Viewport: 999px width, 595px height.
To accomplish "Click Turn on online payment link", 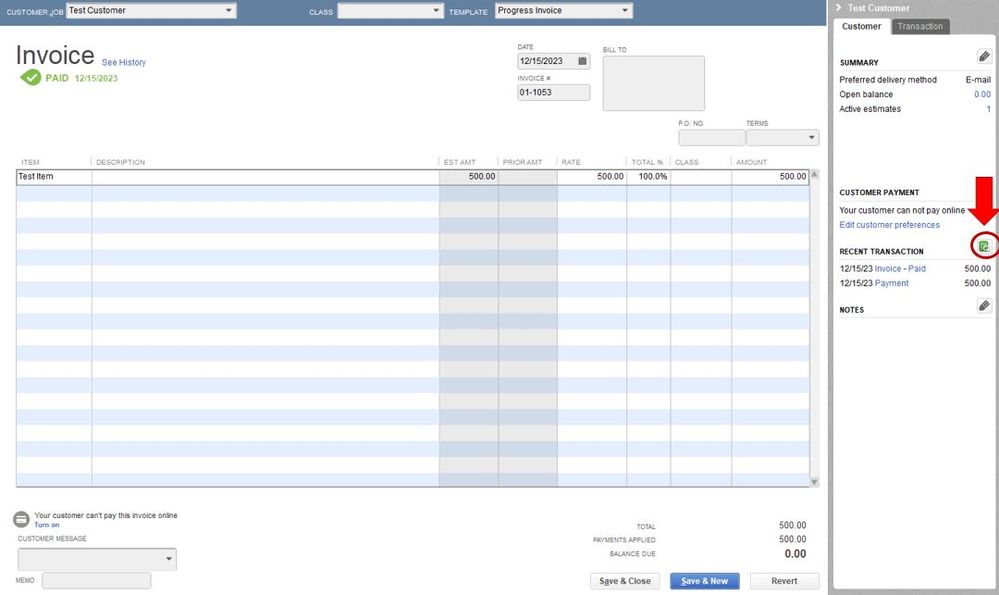I will 47,525.
